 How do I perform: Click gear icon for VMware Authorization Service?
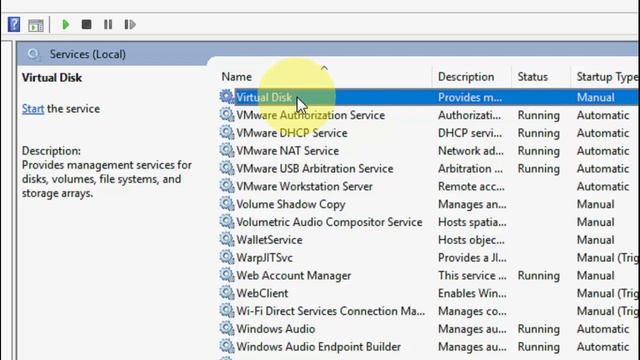pyautogui.click(x=227, y=115)
